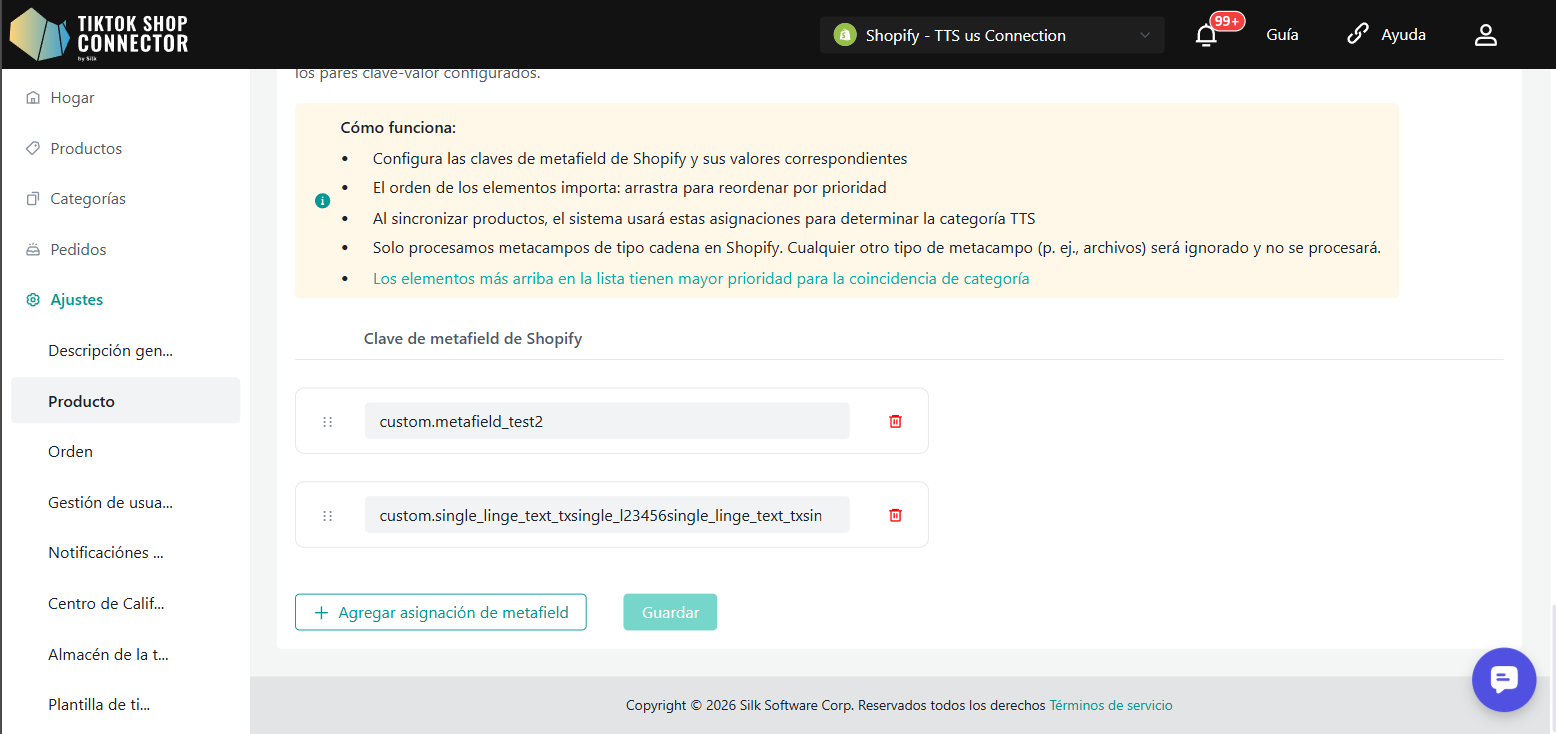This screenshot has height=734, width=1556.
Task: Open Pedidos from the sidebar
Action: (x=78, y=249)
